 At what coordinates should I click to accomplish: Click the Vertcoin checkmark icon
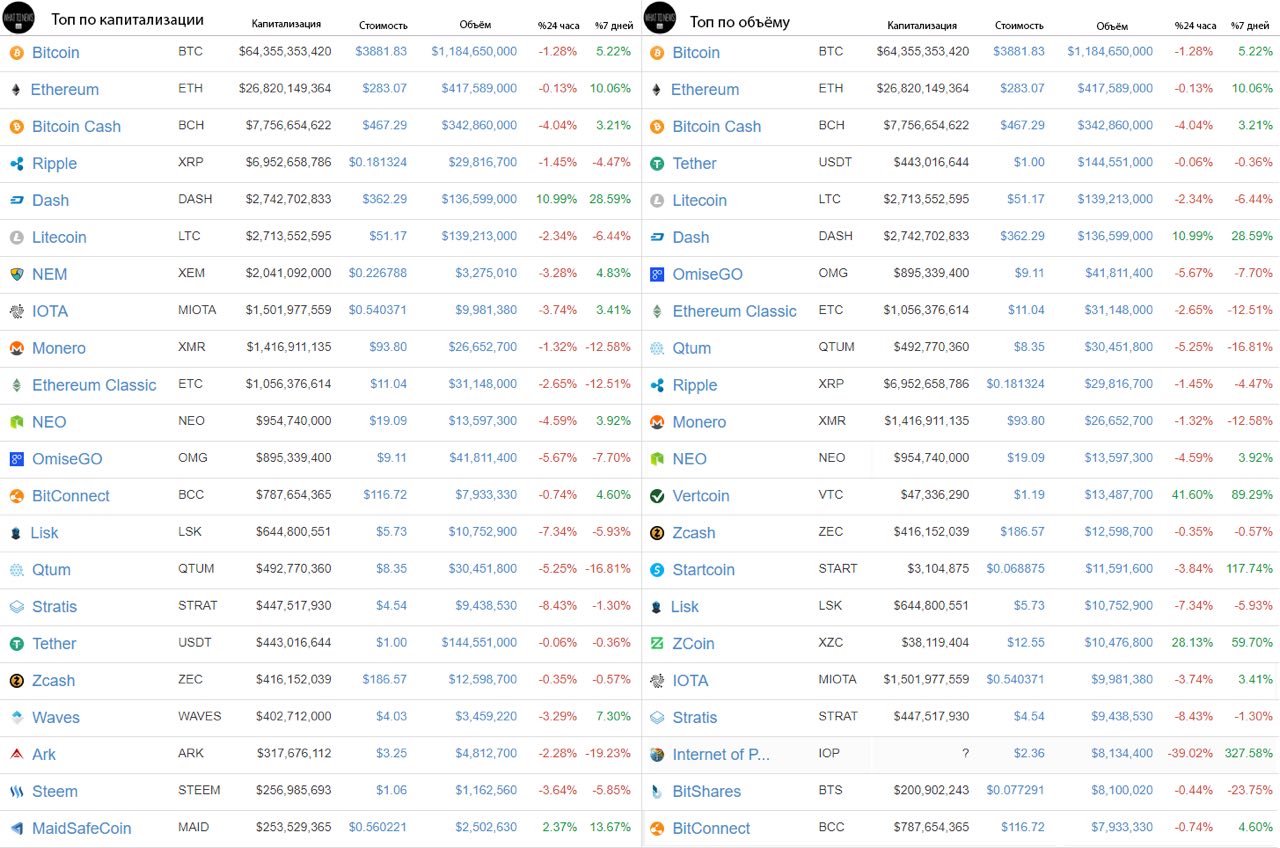click(657, 496)
